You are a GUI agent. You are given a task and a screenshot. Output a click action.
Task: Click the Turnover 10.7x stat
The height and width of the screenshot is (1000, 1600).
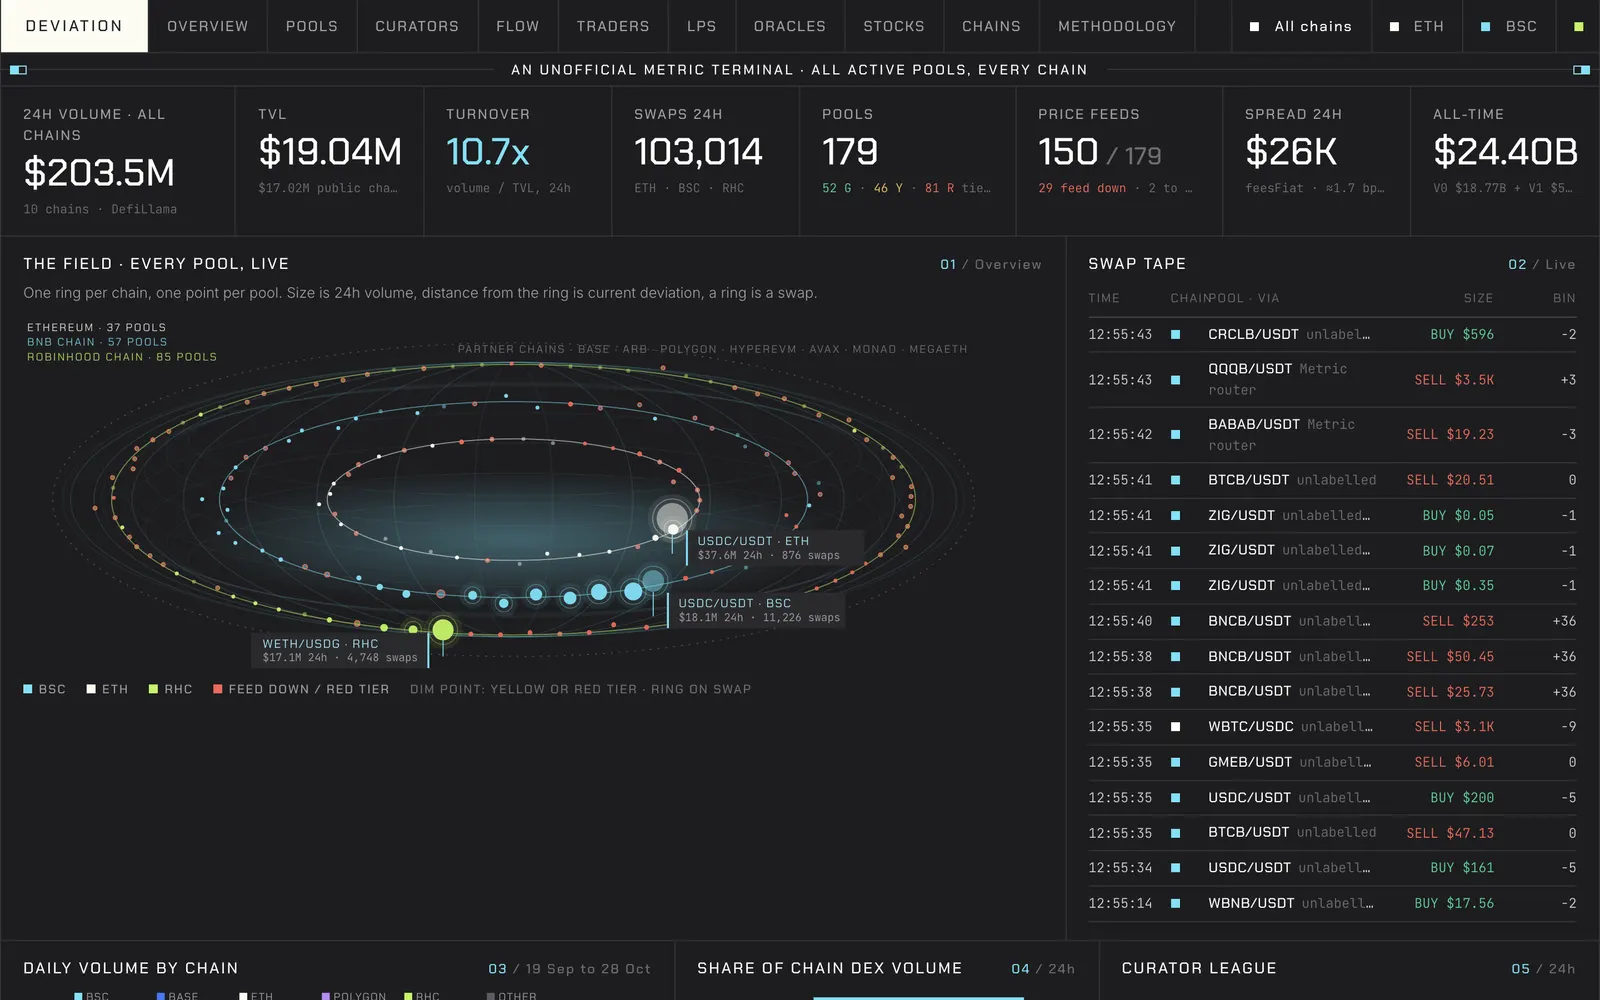[517, 161]
